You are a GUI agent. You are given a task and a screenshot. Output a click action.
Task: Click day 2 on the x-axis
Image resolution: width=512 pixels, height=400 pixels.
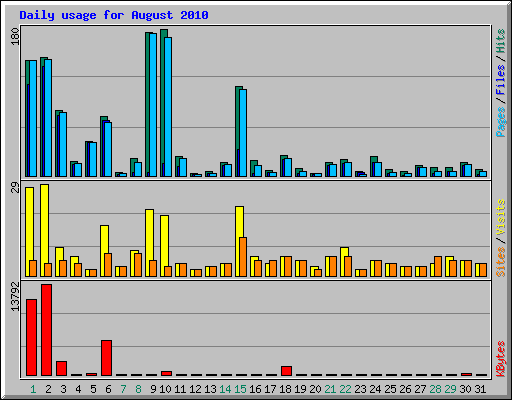pos(48,389)
